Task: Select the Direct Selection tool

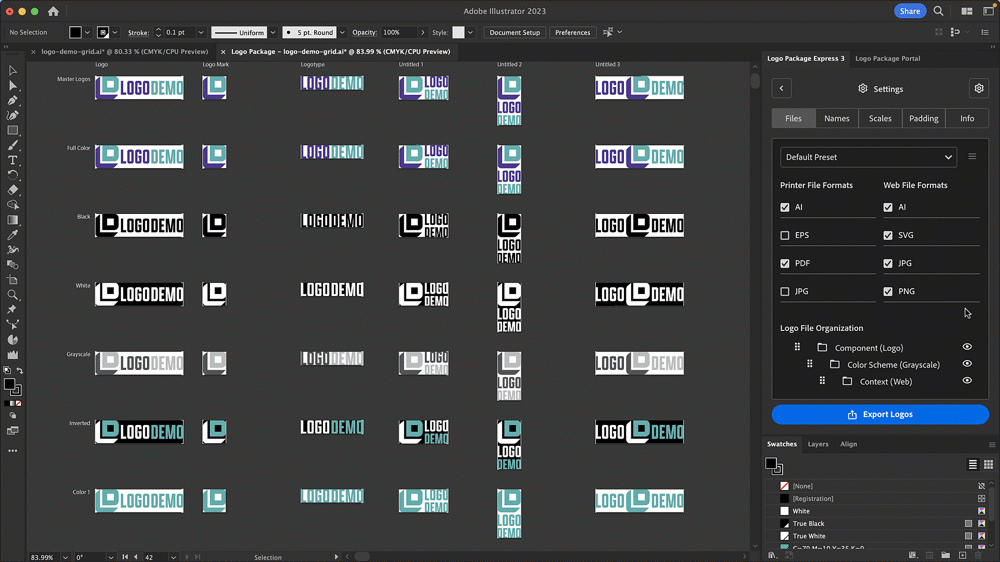Action: point(13,86)
